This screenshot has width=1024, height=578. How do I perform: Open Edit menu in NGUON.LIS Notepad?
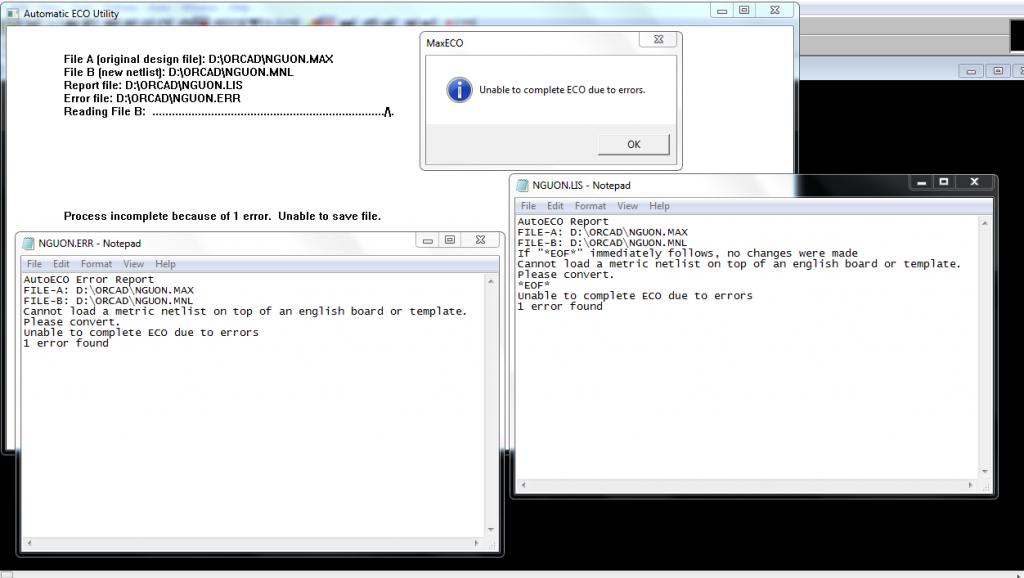coord(555,206)
